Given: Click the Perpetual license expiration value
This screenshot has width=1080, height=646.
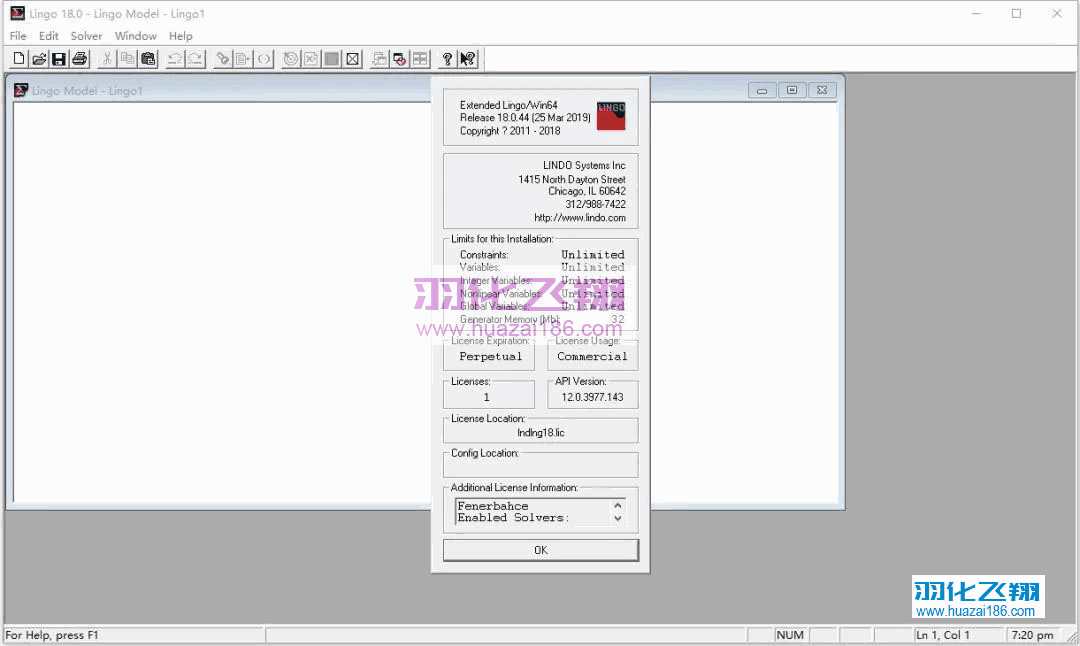Looking at the screenshot, I should coord(490,357).
